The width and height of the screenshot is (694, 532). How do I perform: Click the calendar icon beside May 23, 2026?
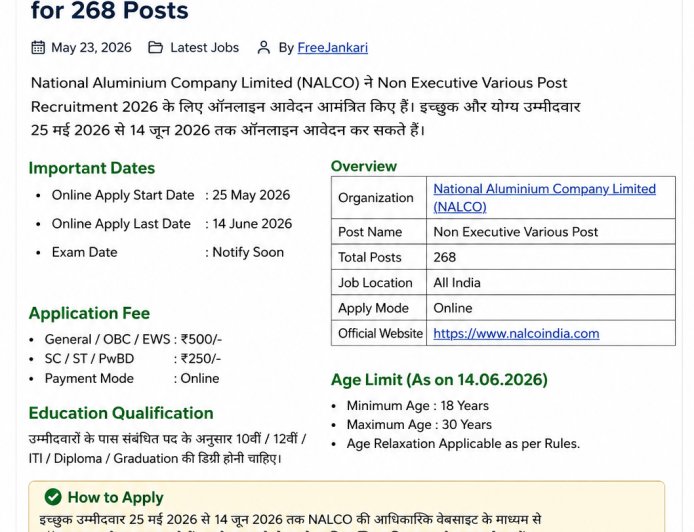click(x=38, y=47)
